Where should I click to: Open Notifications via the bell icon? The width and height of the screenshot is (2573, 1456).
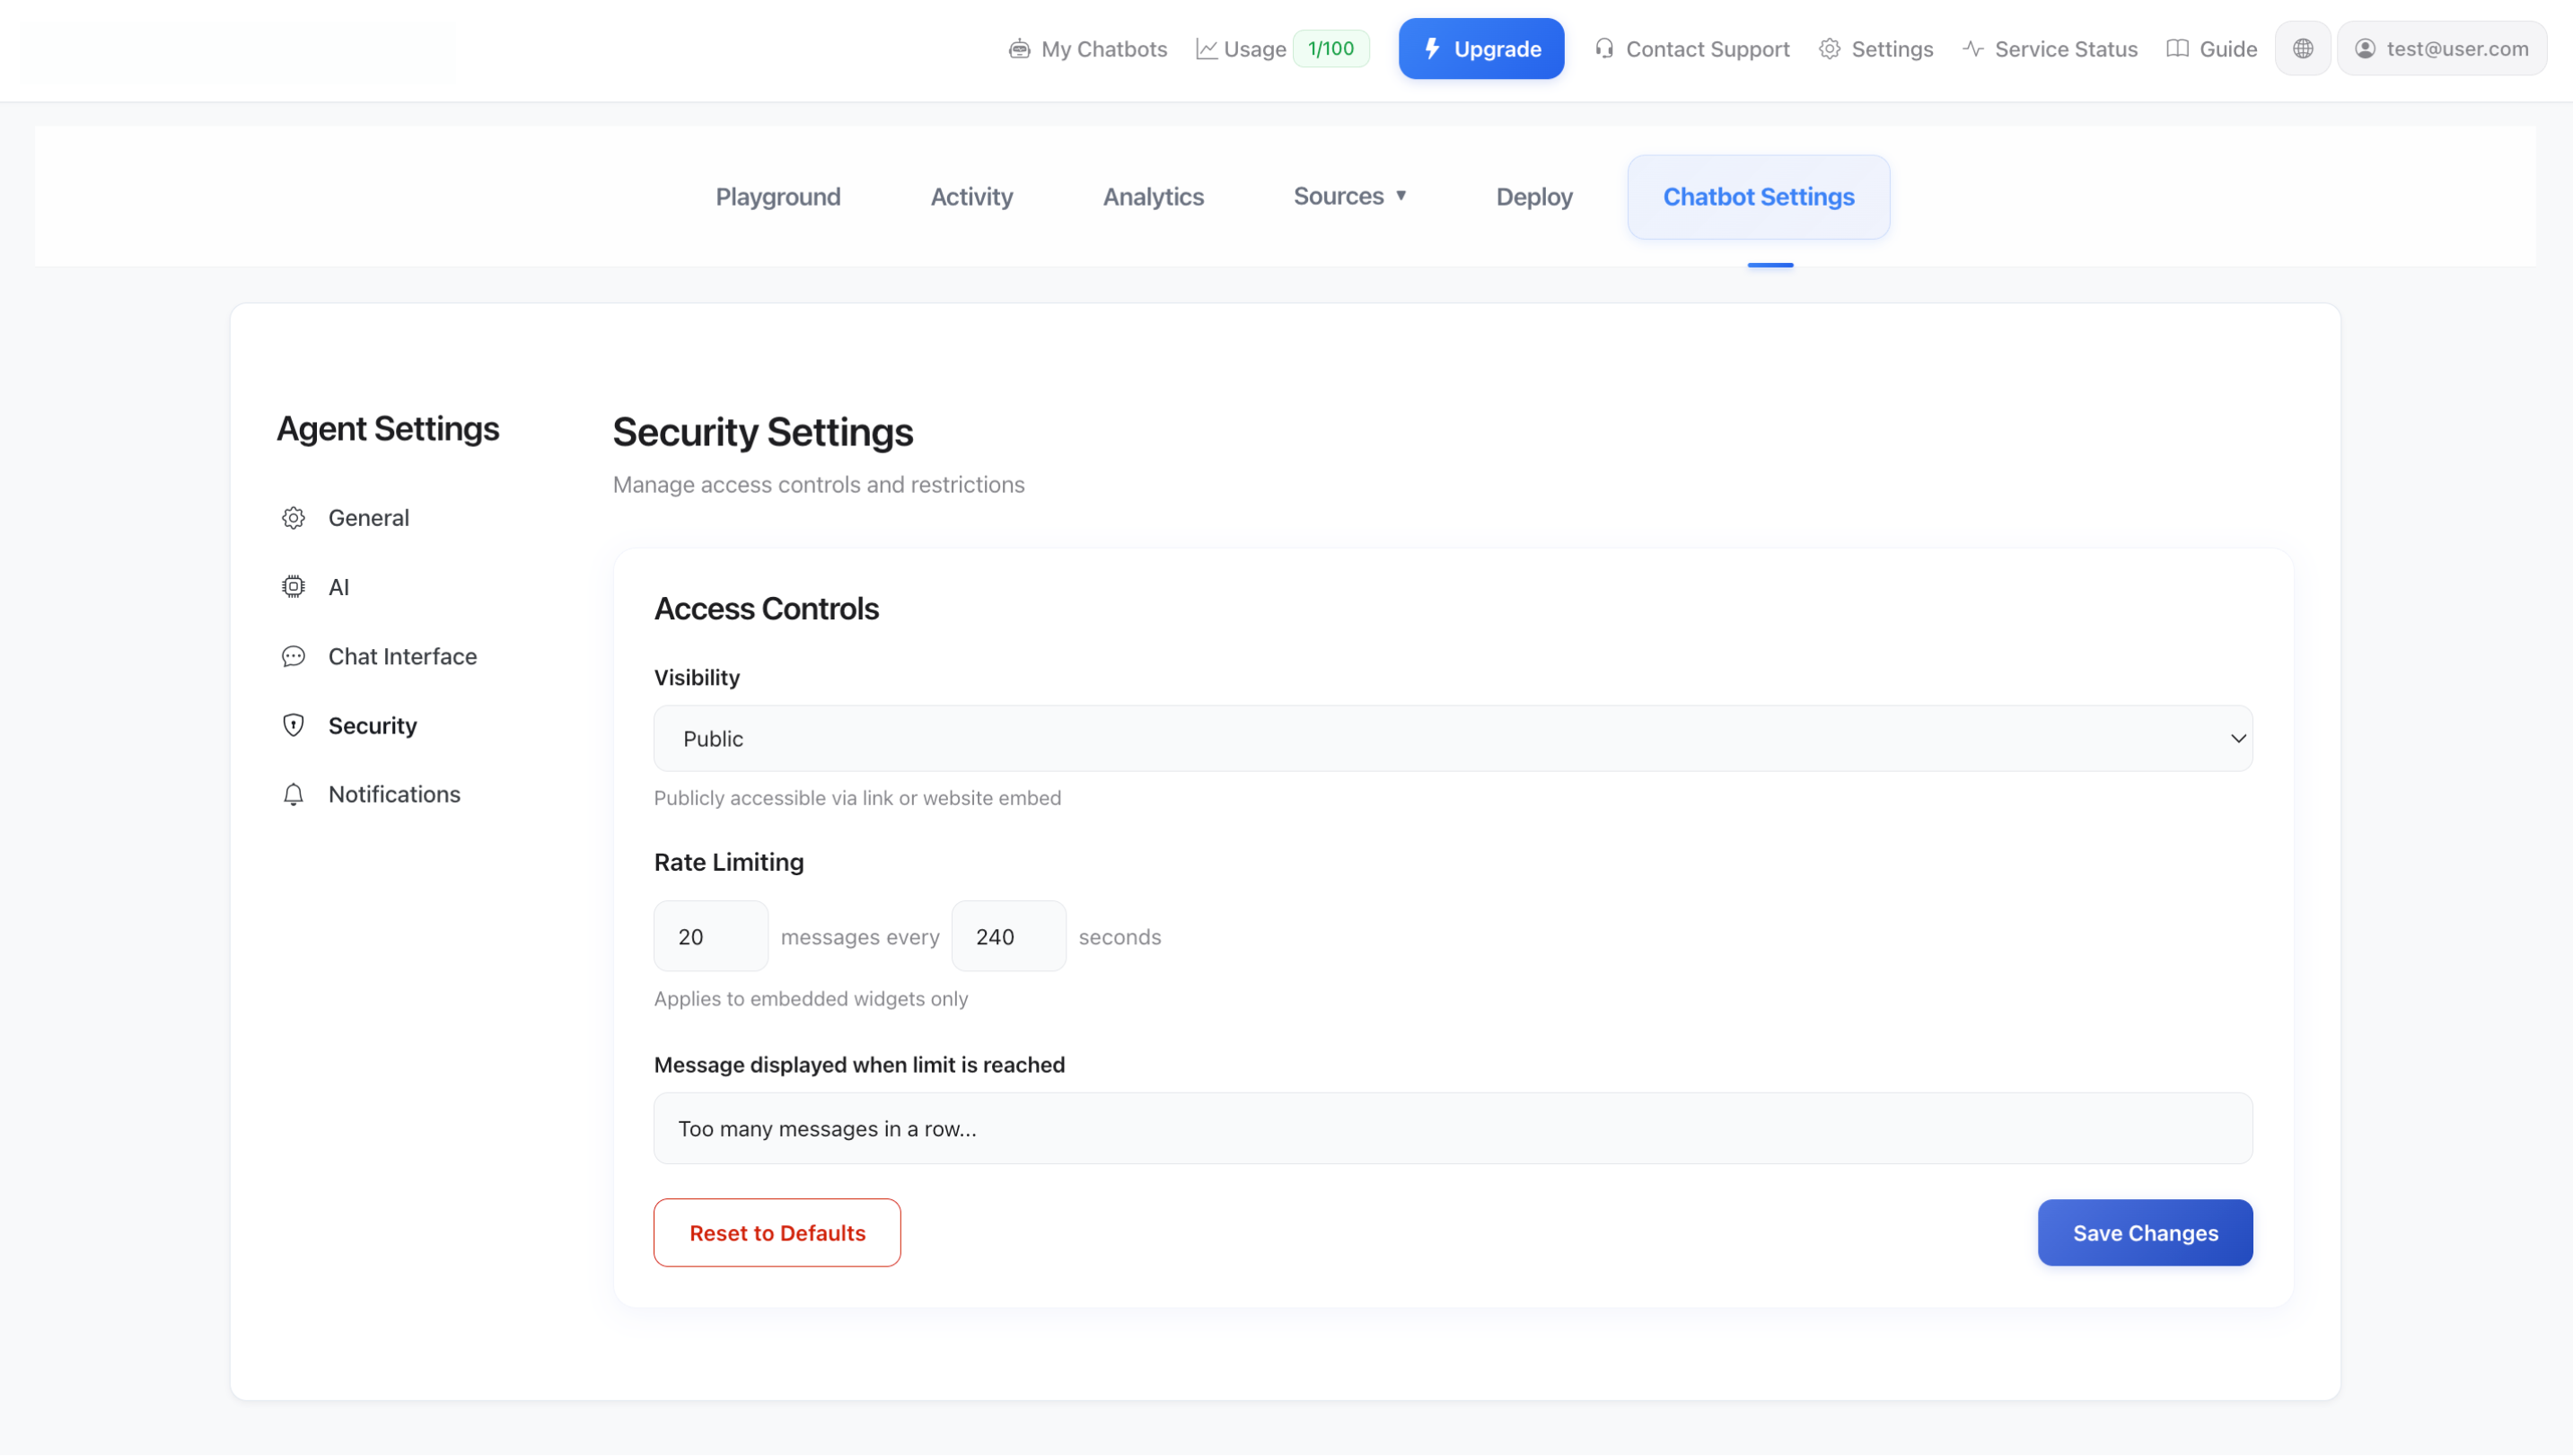tap(293, 794)
